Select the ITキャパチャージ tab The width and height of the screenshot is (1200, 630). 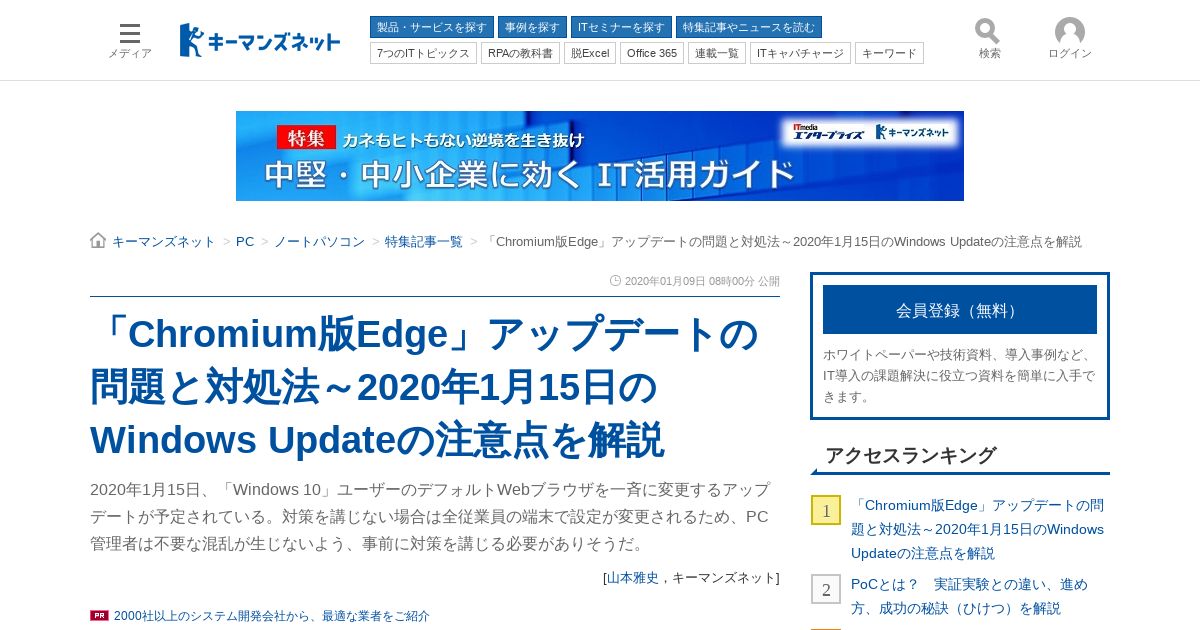[x=800, y=53]
